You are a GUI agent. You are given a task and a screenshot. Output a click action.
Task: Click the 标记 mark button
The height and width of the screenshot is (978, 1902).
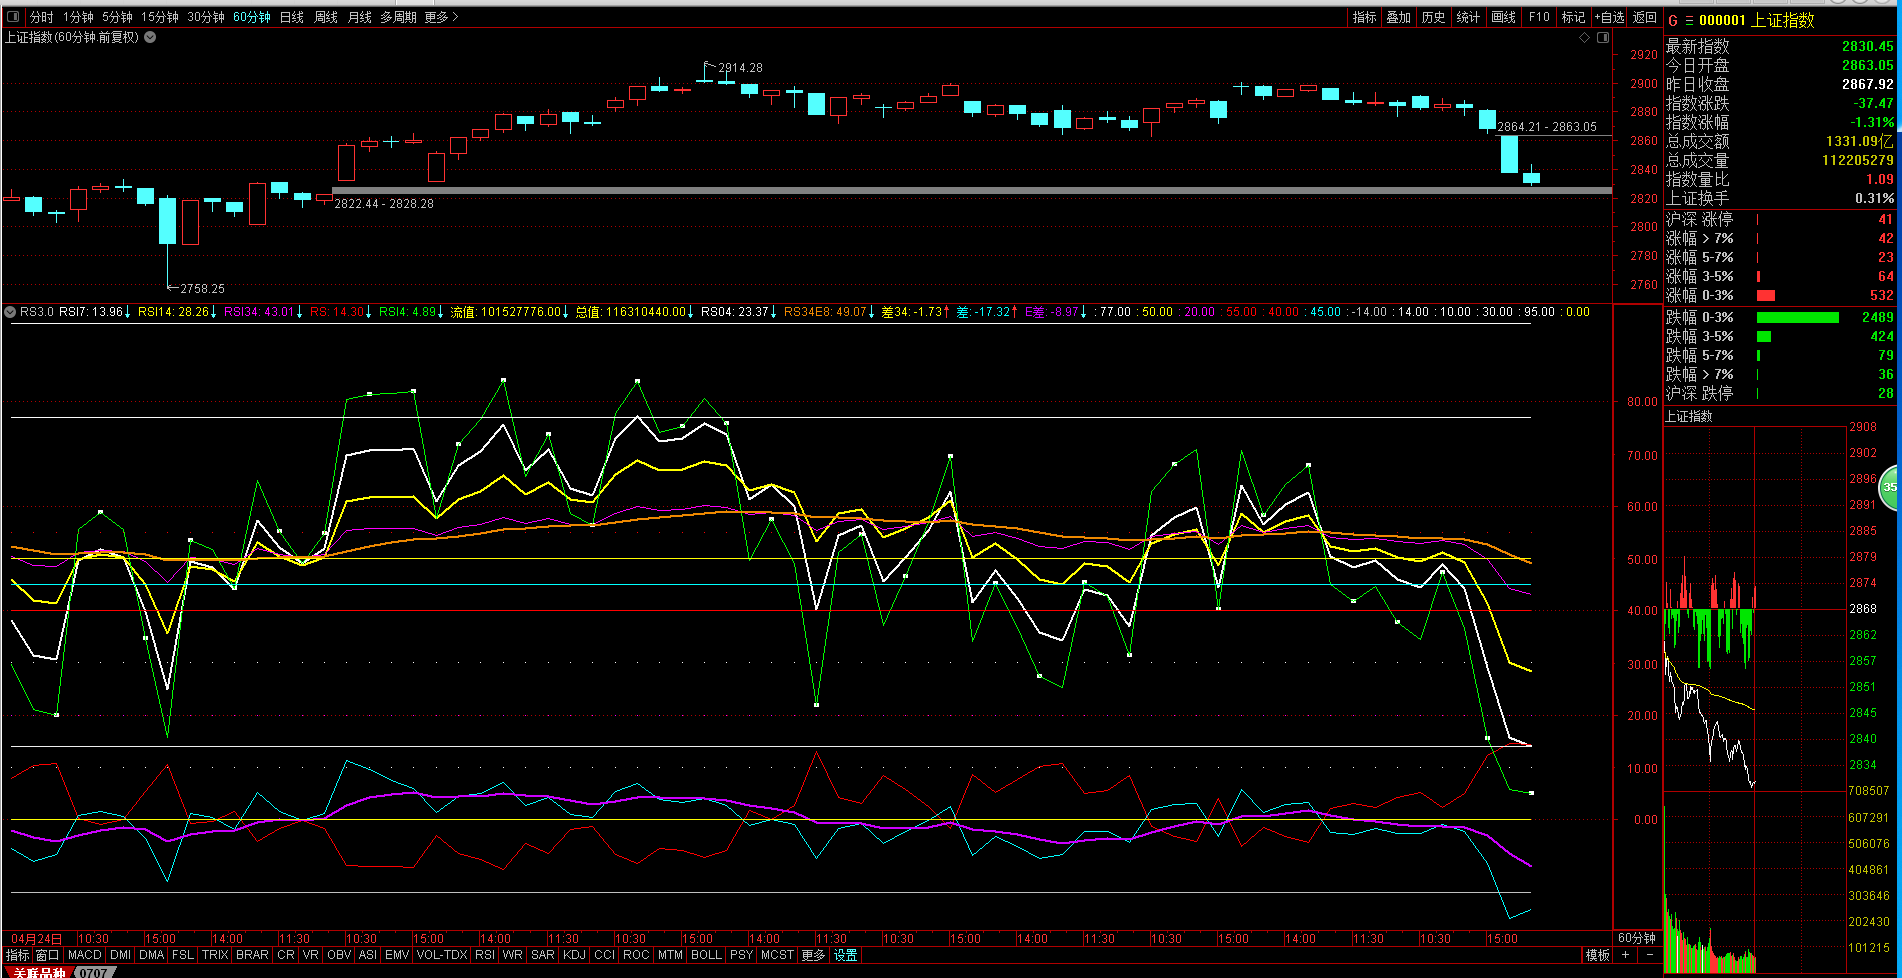[1574, 17]
